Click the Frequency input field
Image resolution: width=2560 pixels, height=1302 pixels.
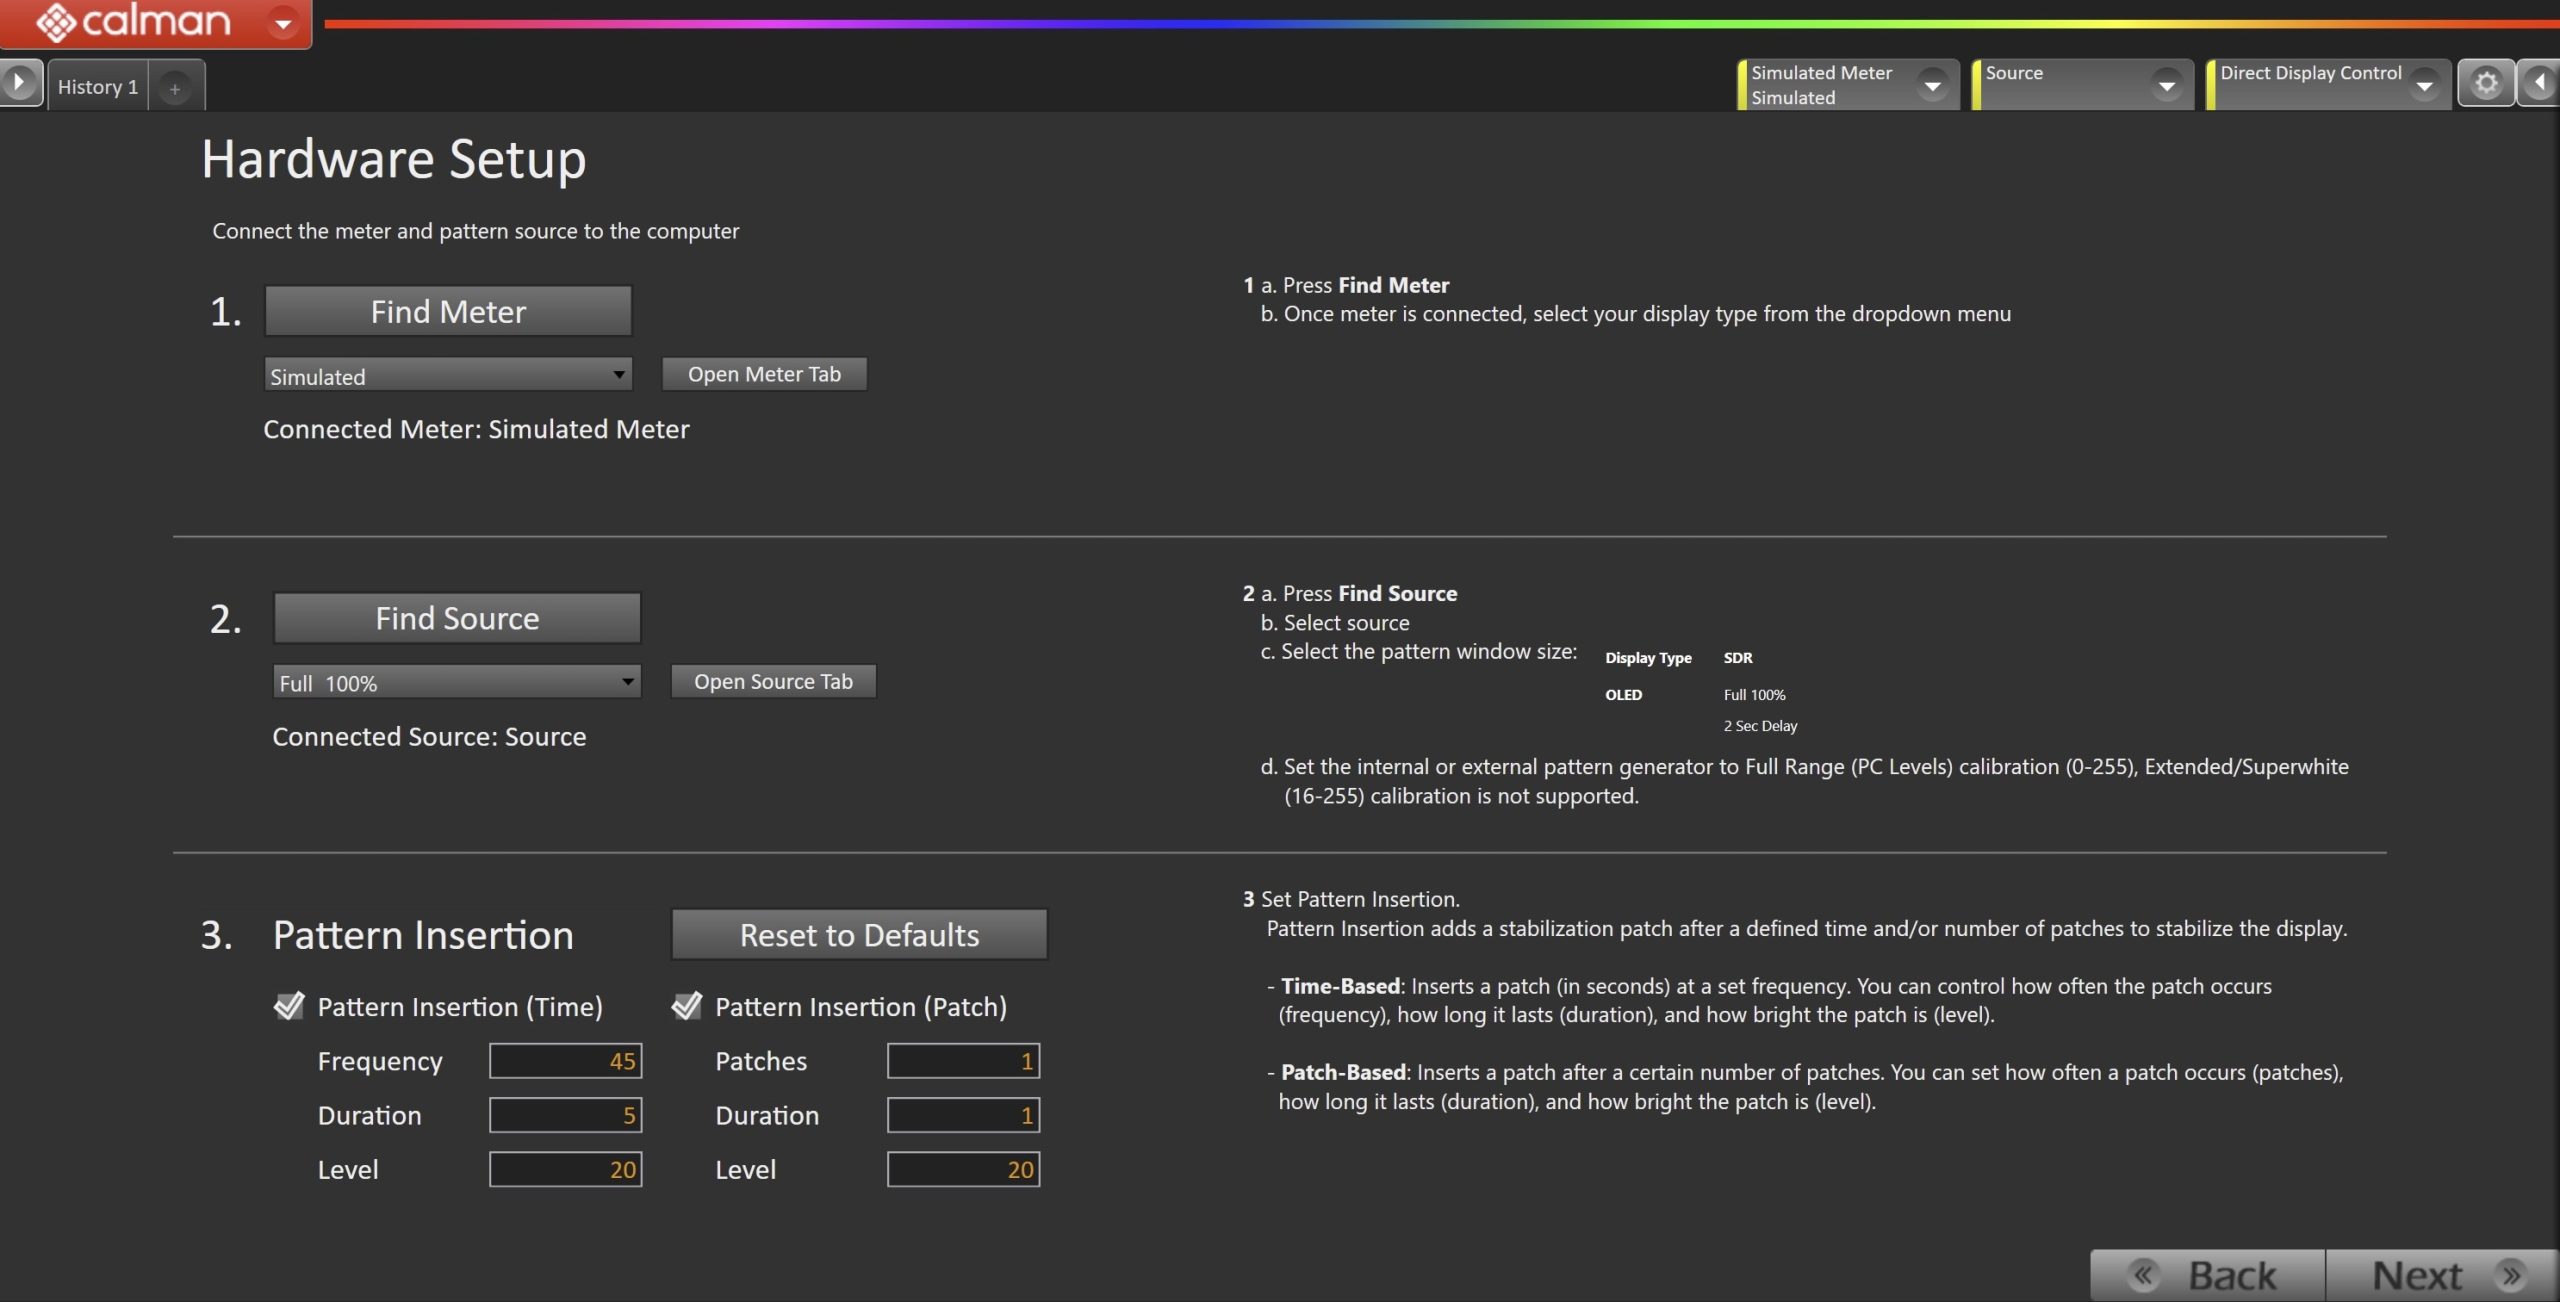pos(565,1061)
